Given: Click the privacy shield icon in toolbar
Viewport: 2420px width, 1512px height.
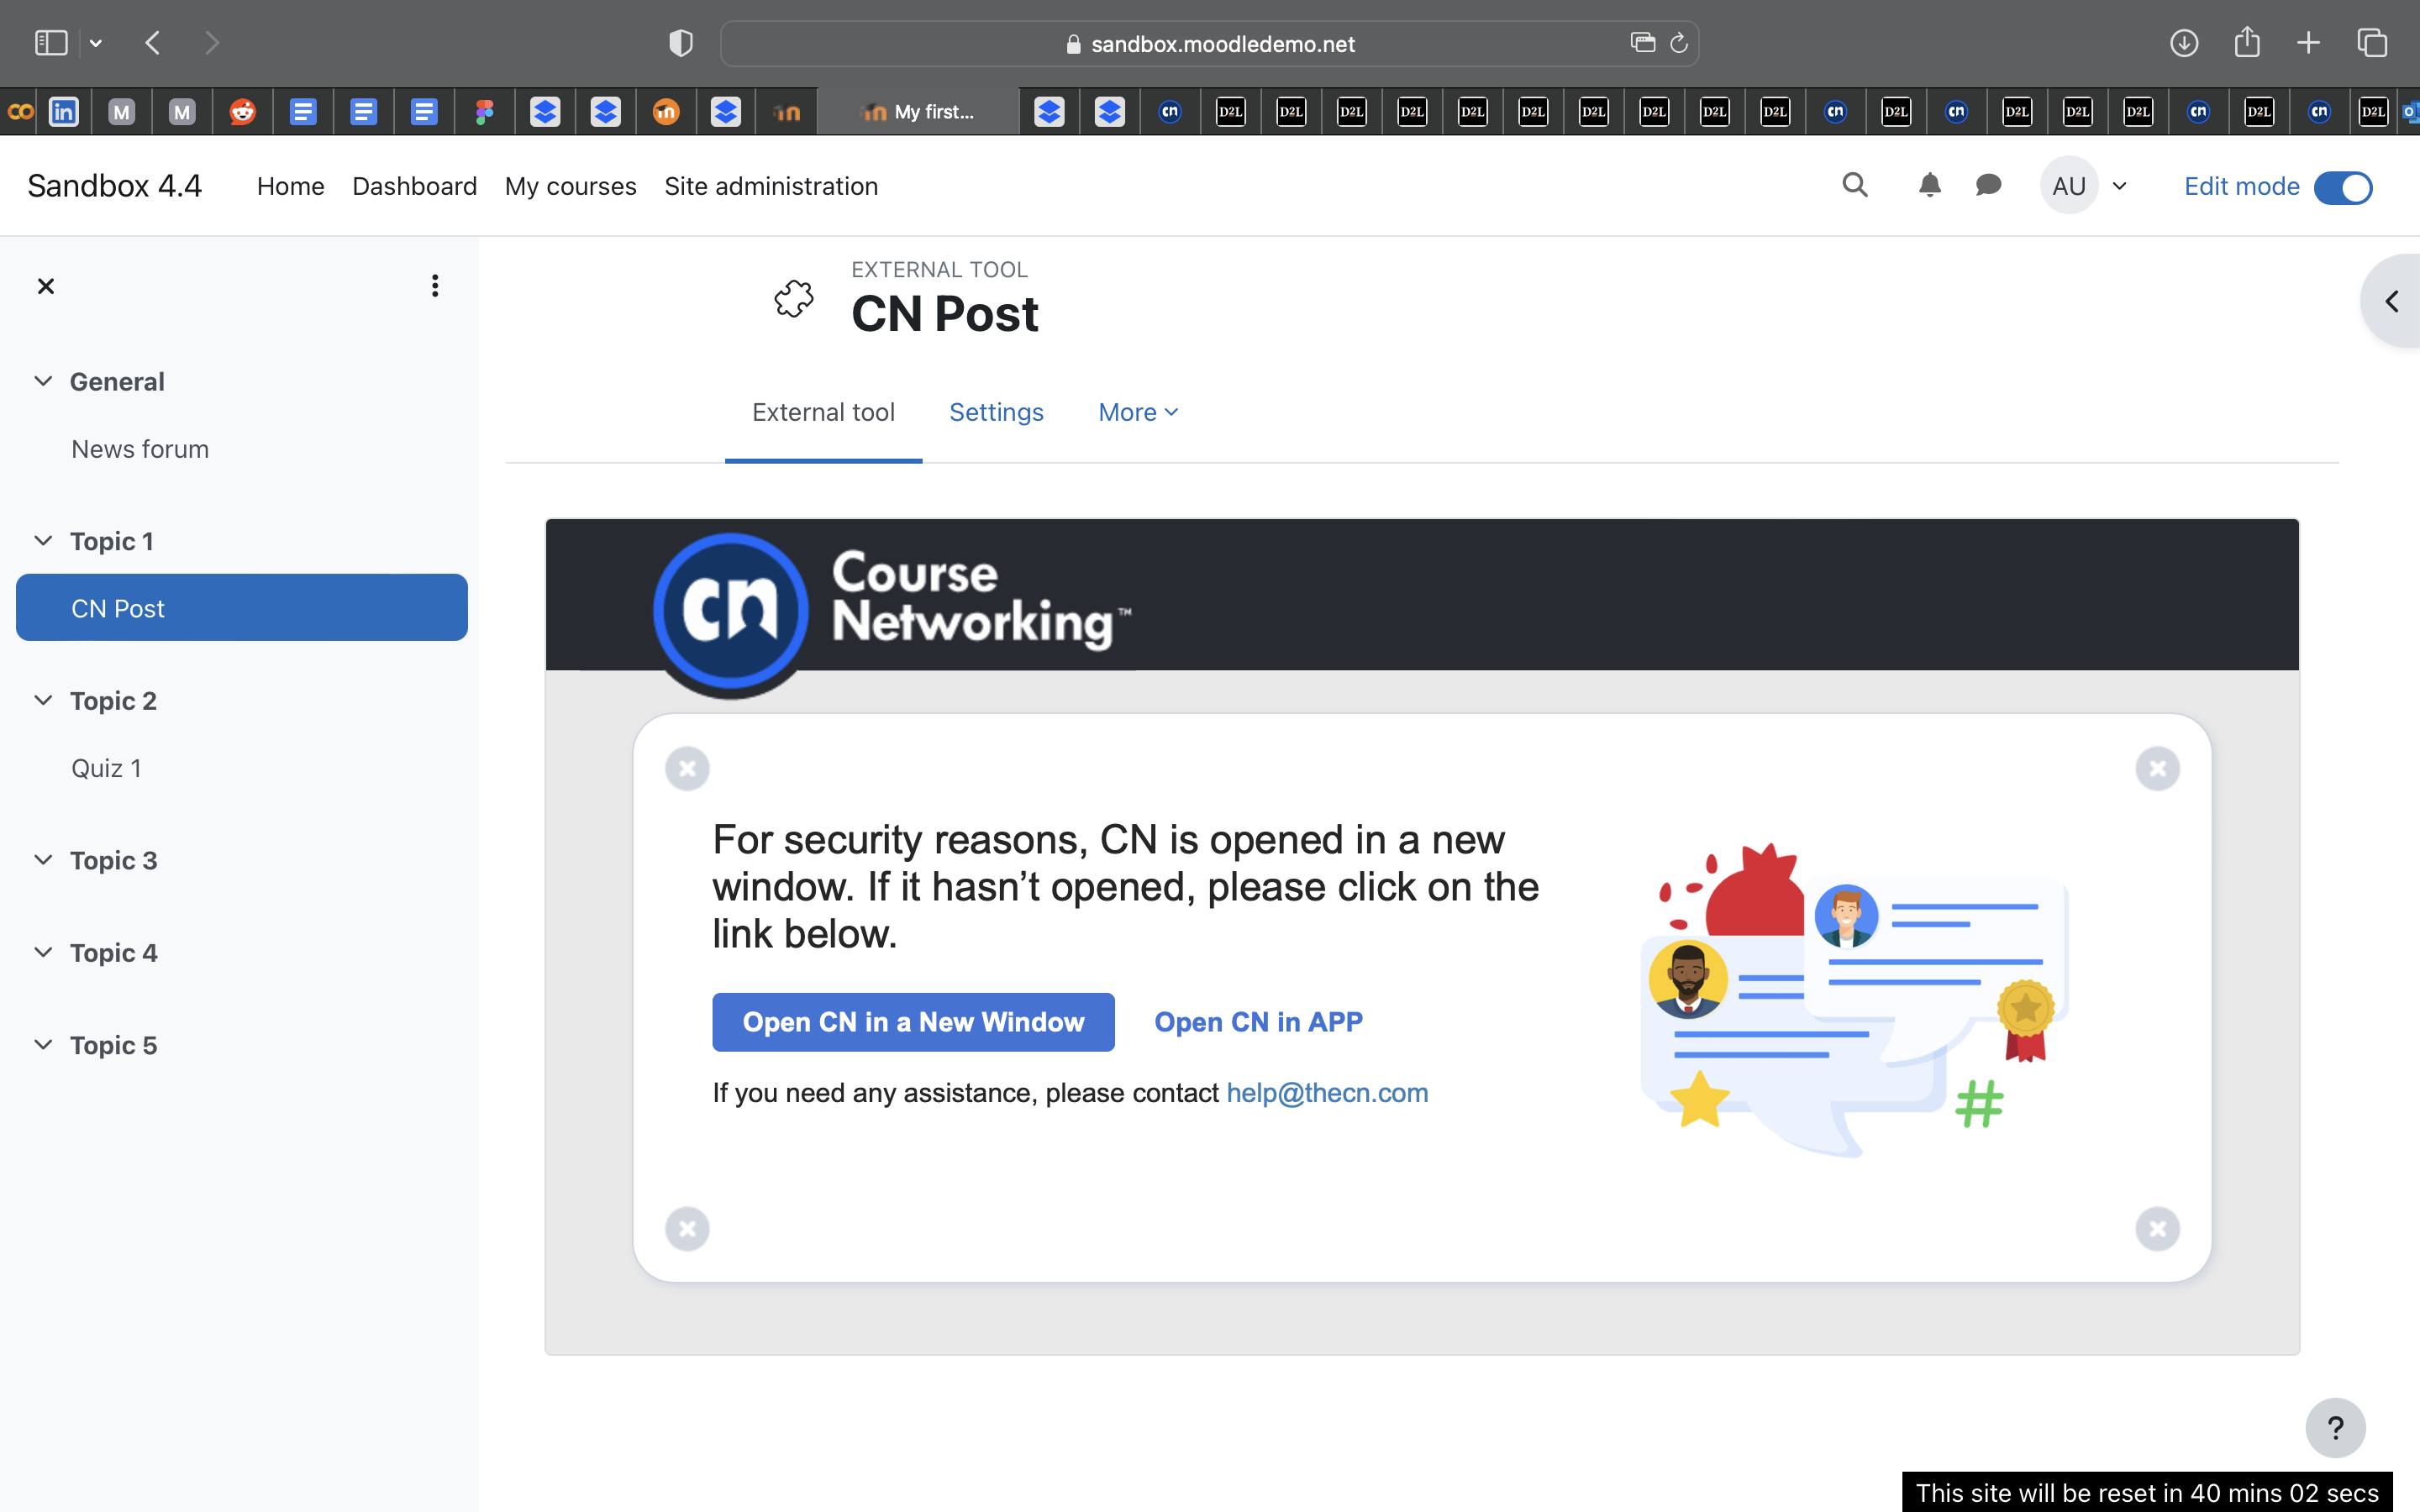Looking at the screenshot, I should tap(681, 43).
